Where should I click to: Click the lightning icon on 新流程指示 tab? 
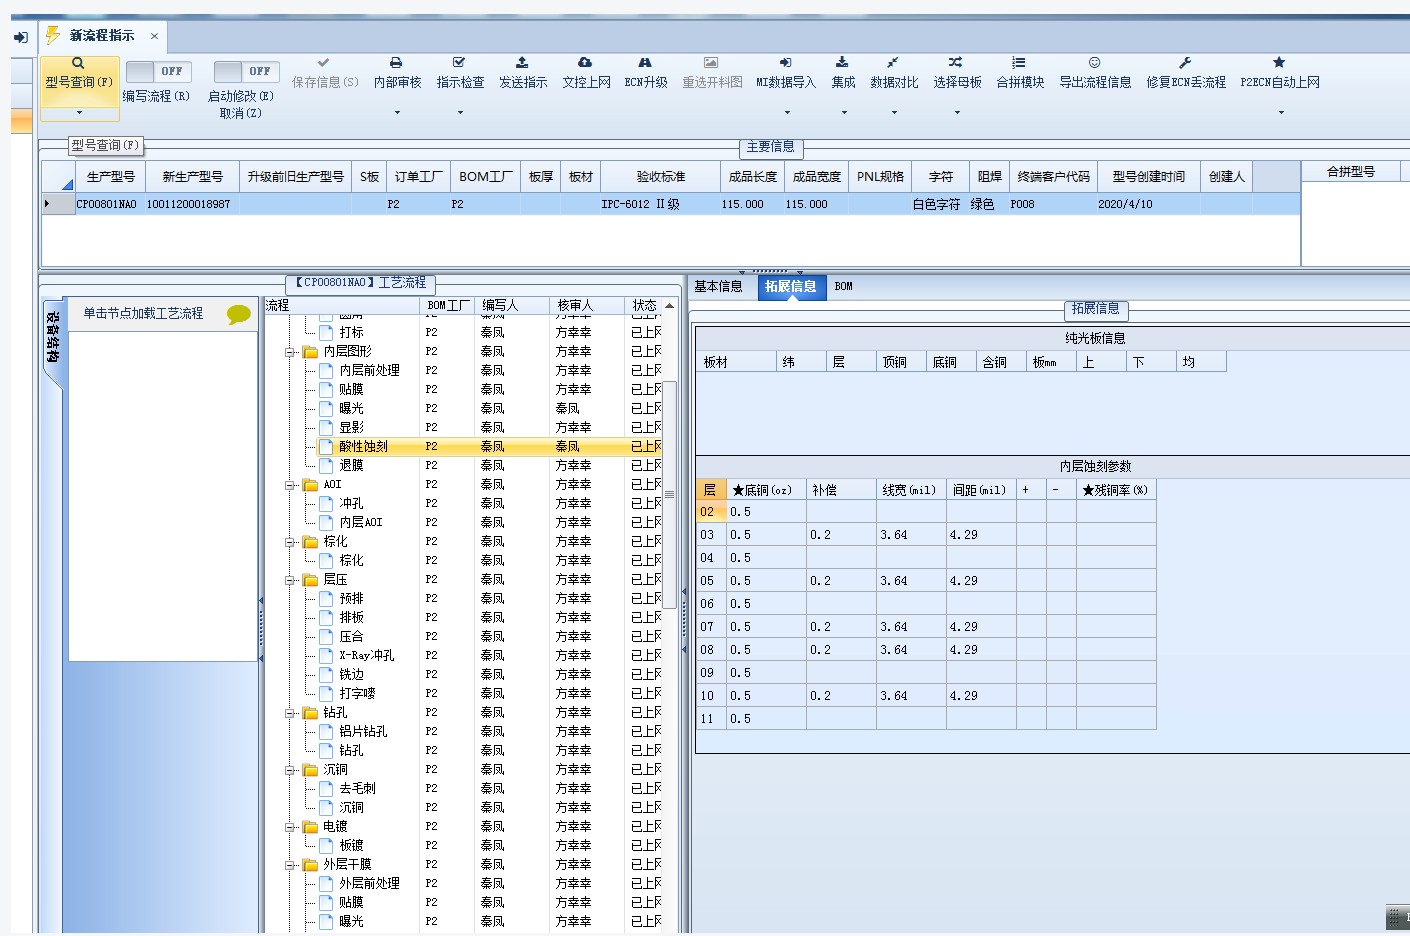(x=53, y=35)
